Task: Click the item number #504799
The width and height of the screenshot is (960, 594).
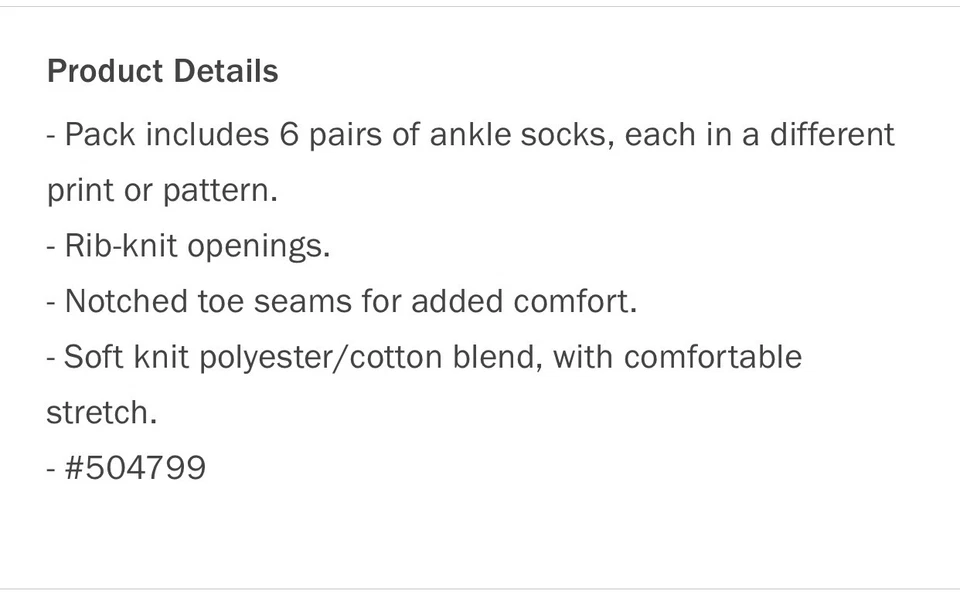Action: click(135, 467)
